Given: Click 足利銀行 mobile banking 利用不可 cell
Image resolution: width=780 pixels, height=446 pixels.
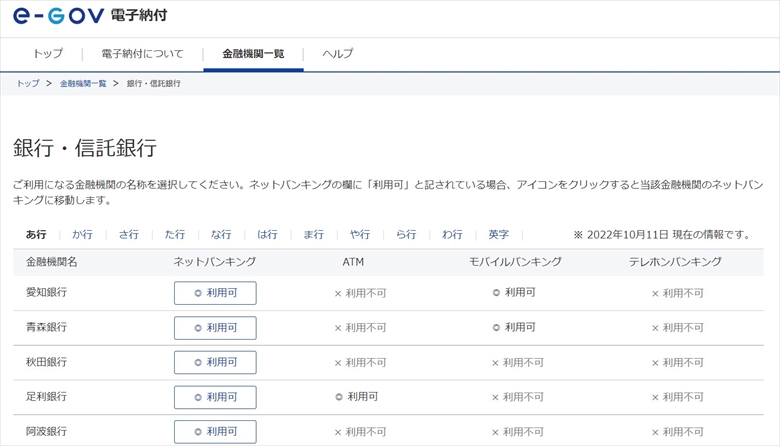Looking at the screenshot, I should pyautogui.click(x=518, y=397).
